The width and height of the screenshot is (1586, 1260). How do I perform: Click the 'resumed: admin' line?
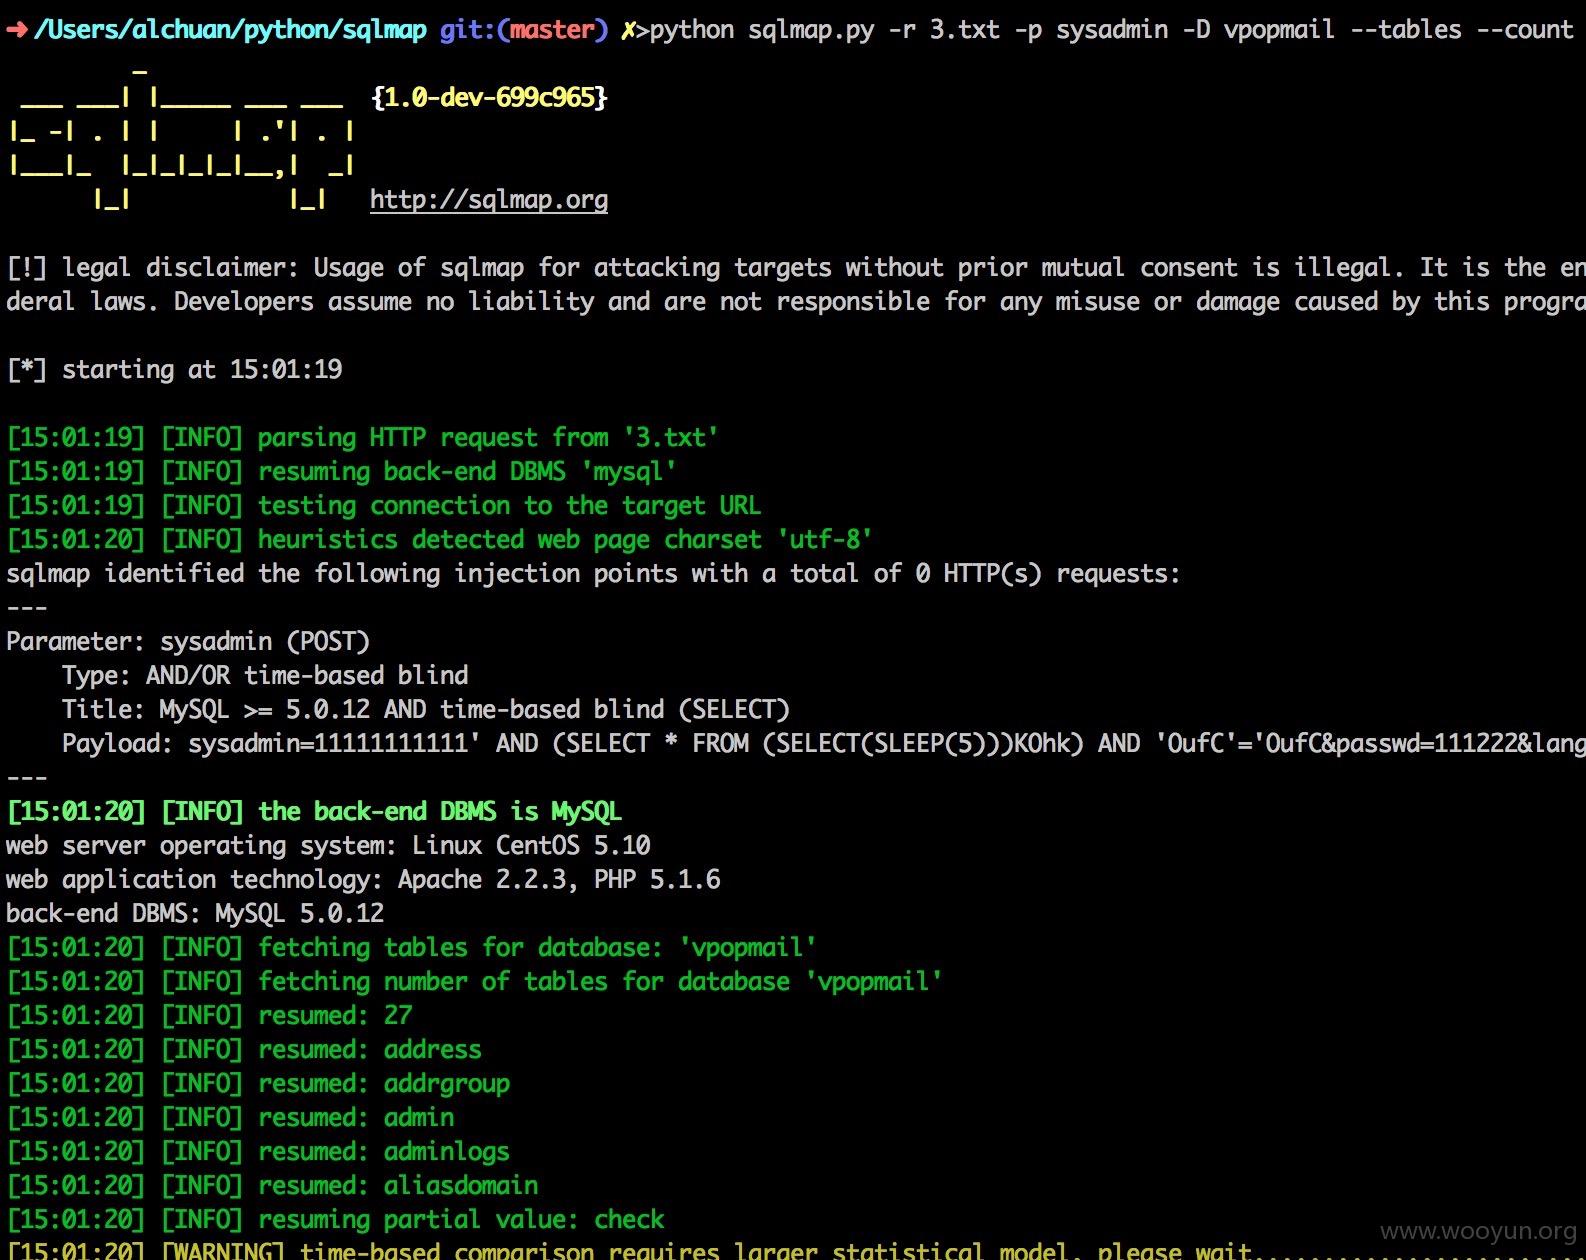(x=230, y=1118)
